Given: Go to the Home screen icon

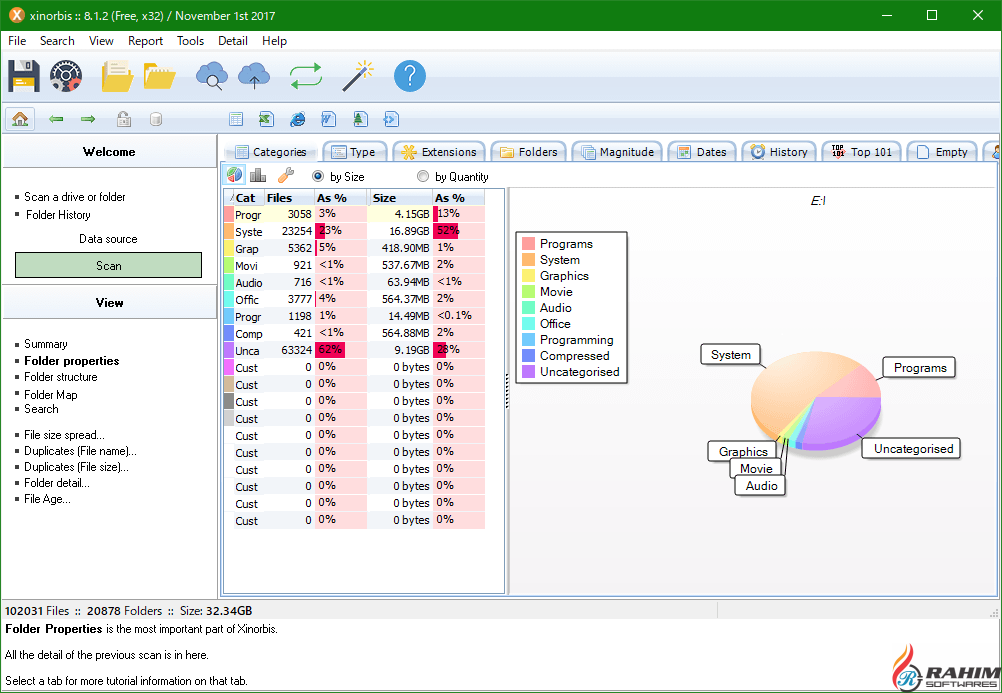Looking at the screenshot, I should coord(20,119).
